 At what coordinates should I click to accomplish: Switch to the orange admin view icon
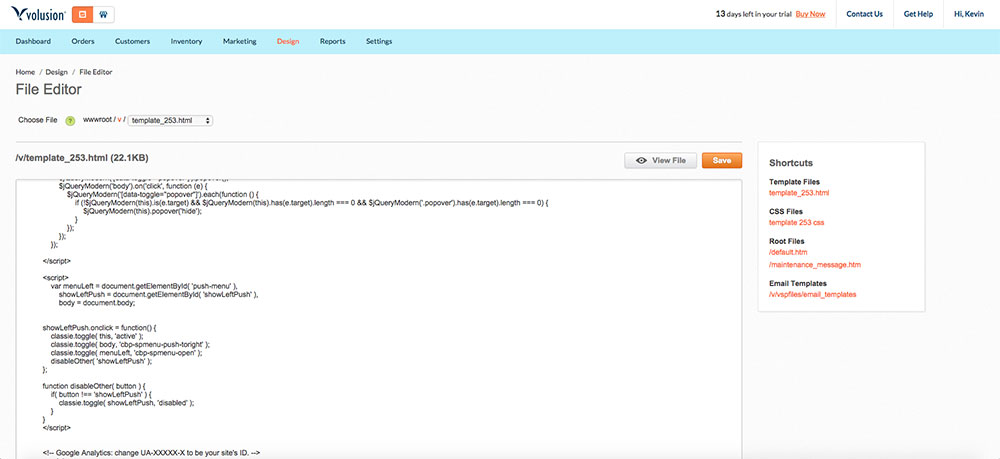click(x=82, y=14)
